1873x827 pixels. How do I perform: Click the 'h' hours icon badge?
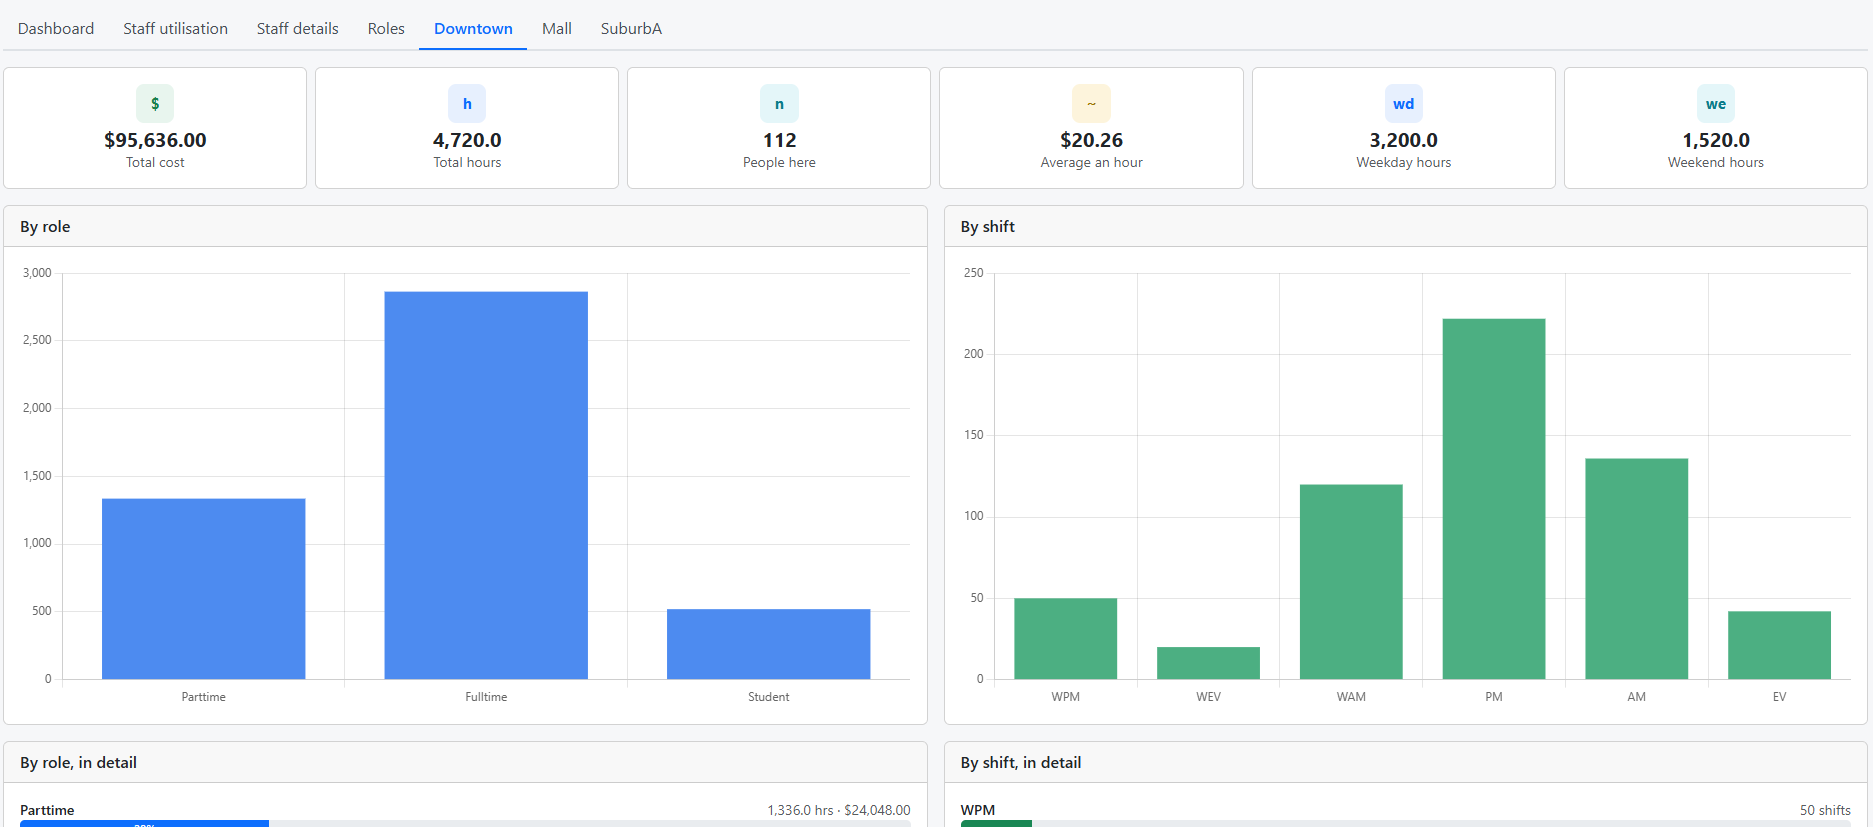[467, 104]
